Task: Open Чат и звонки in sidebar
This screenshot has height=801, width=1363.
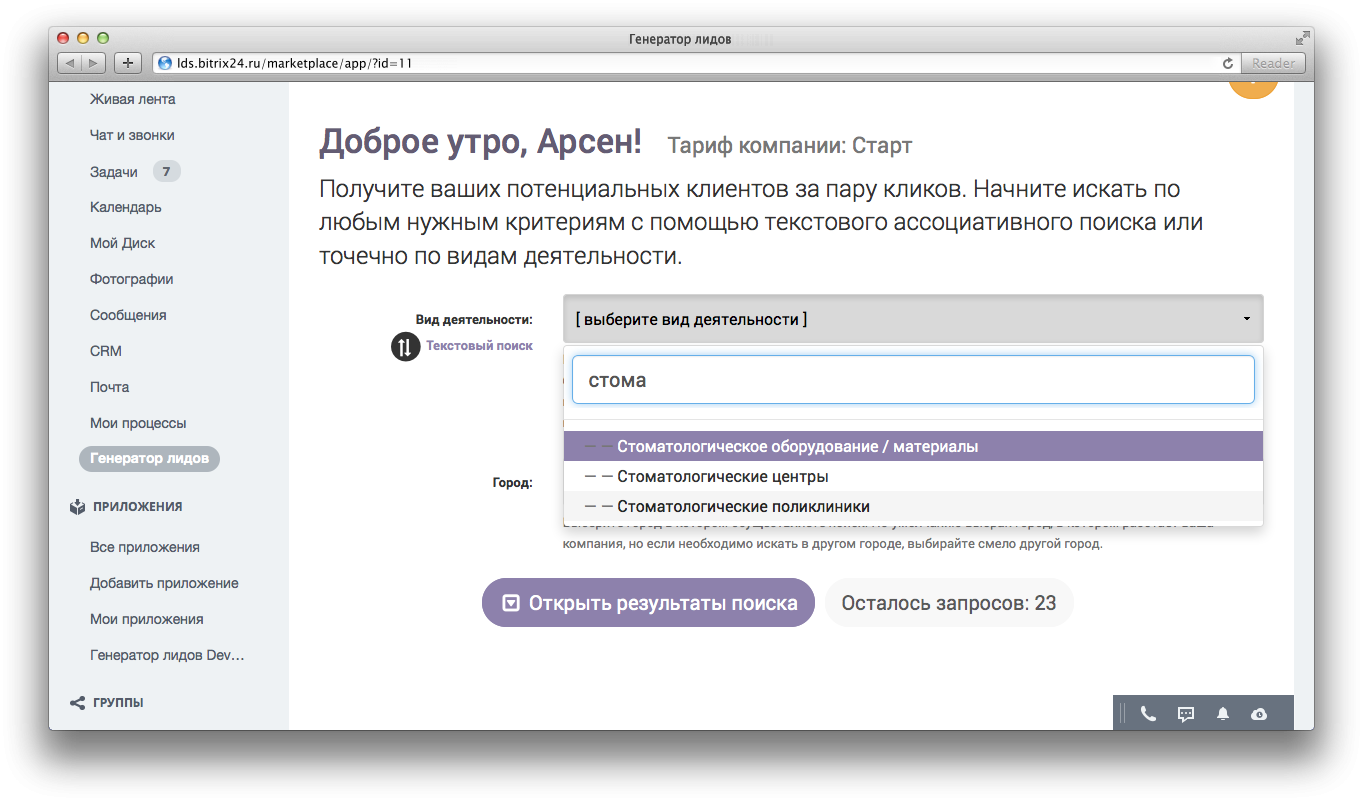Action: (132, 135)
